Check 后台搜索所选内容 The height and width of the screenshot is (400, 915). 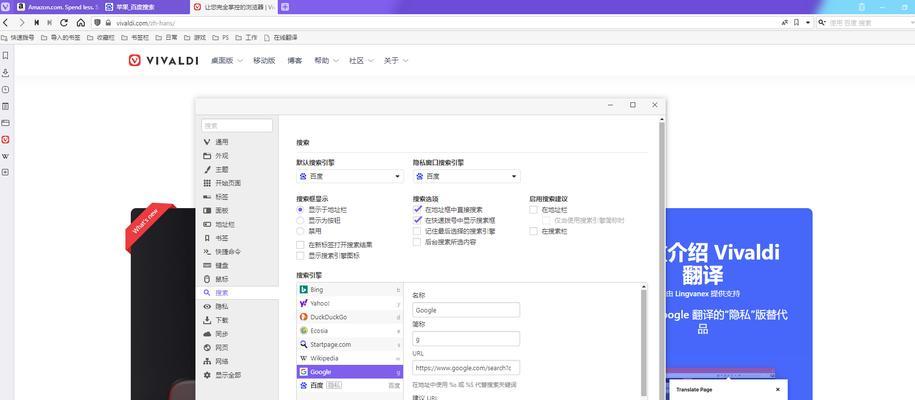click(x=417, y=241)
